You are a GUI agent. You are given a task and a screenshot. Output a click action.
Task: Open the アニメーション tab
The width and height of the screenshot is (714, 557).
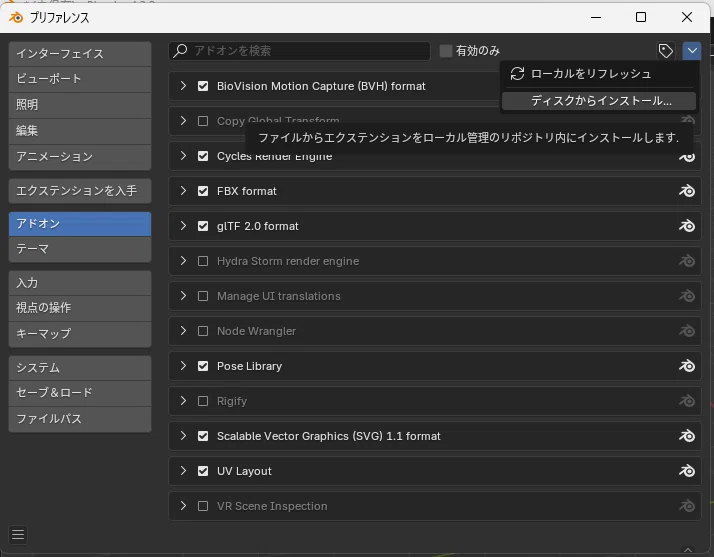click(x=80, y=157)
